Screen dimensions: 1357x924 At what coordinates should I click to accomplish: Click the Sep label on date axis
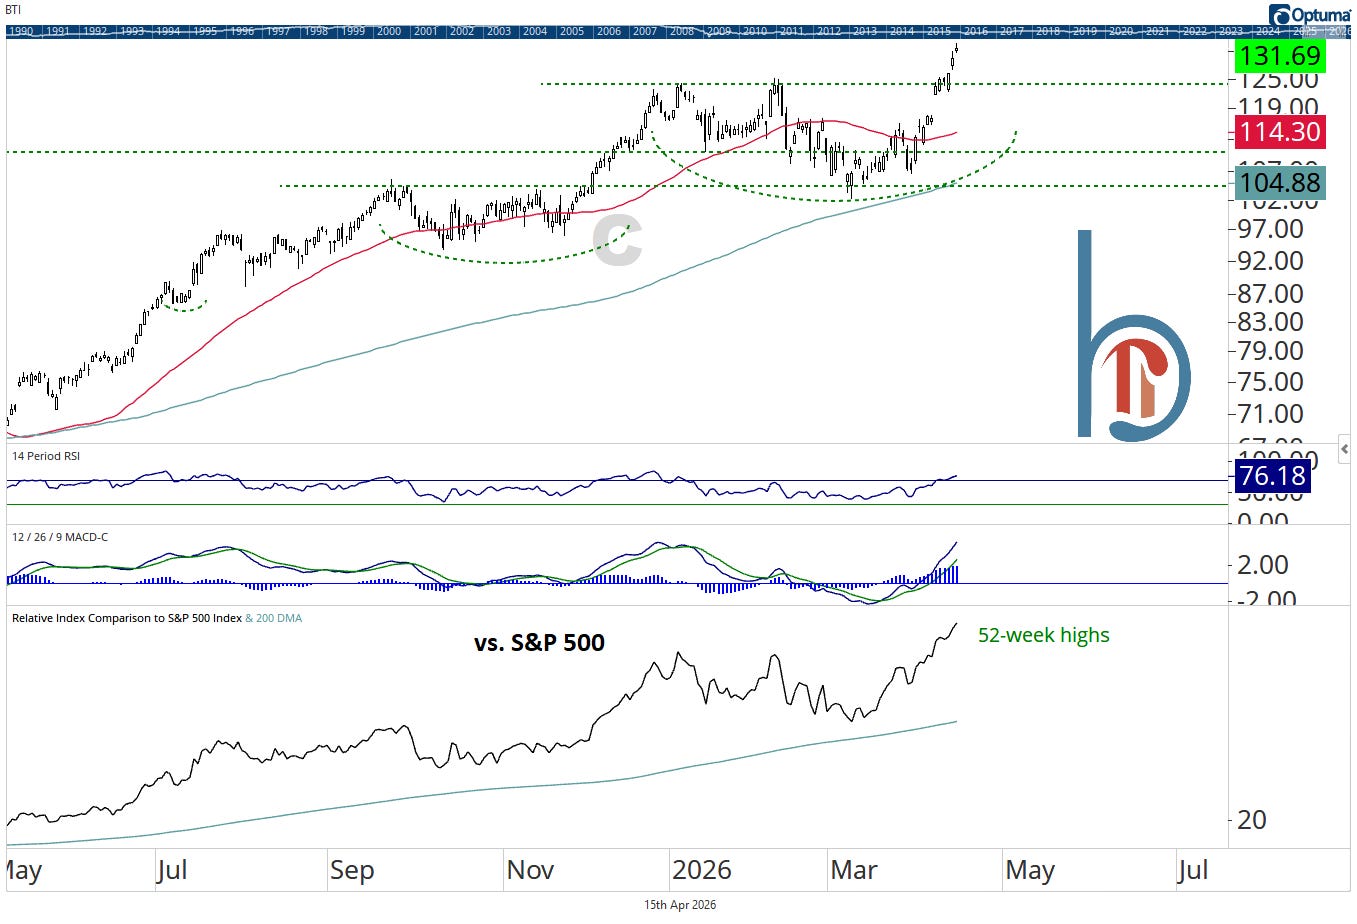[x=352, y=870]
